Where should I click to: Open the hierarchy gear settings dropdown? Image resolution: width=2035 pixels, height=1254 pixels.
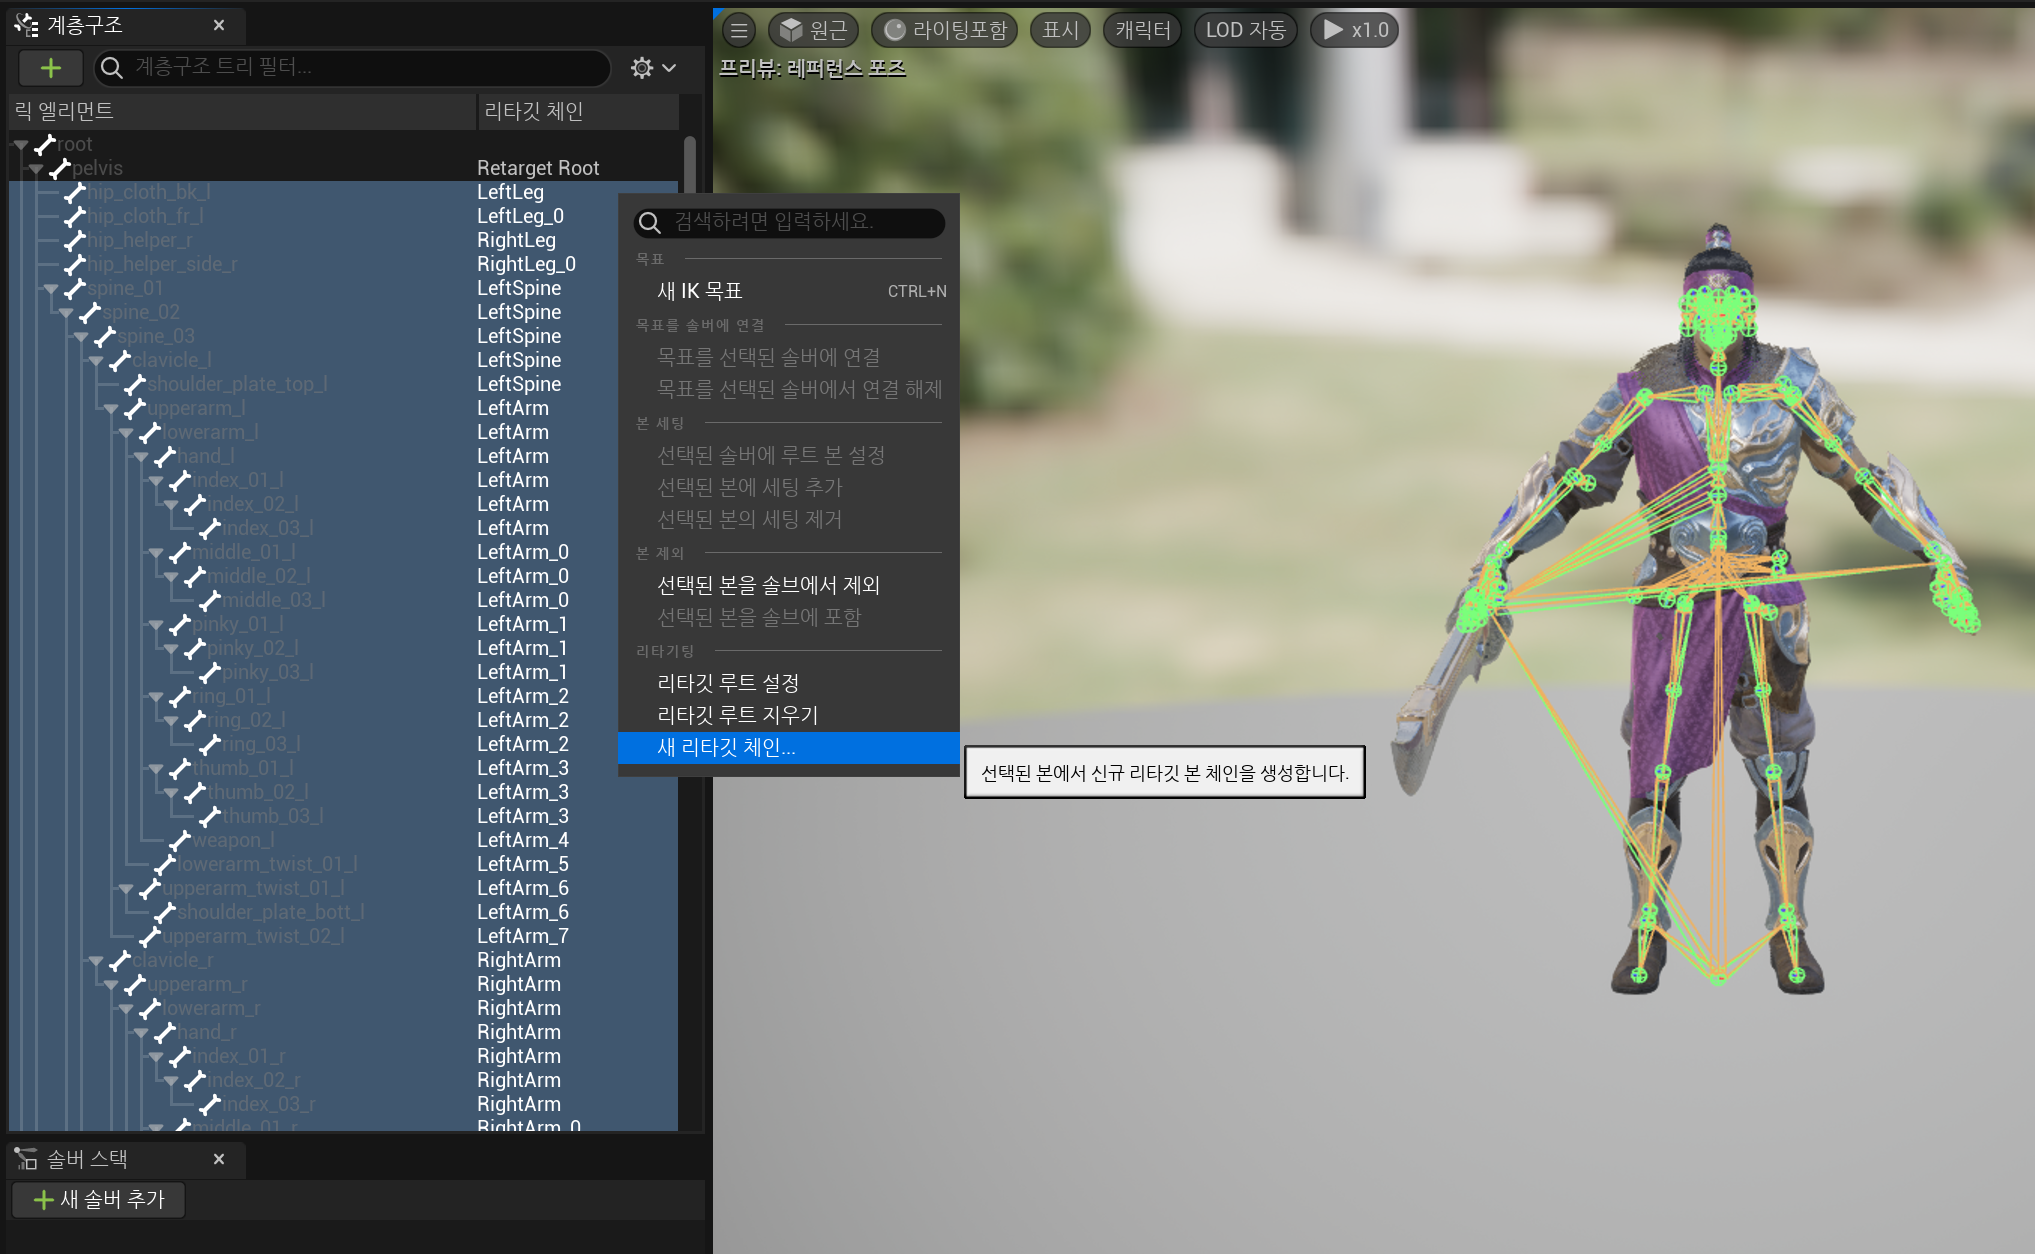[x=653, y=68]
